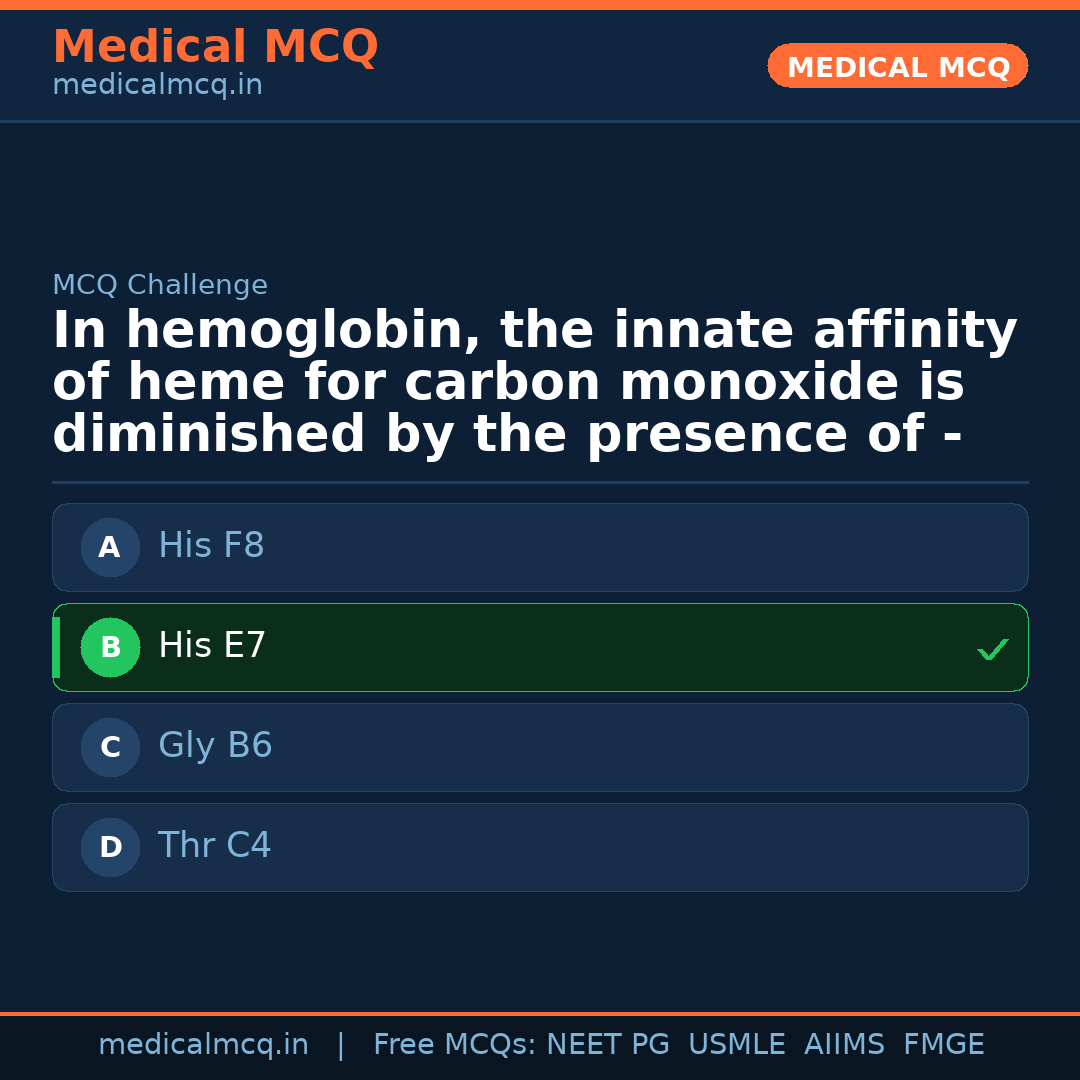The height and width of the screenshot is (1080, 1080).
Task: Open medicalmcq.in link under the header title
Action: 157,86
